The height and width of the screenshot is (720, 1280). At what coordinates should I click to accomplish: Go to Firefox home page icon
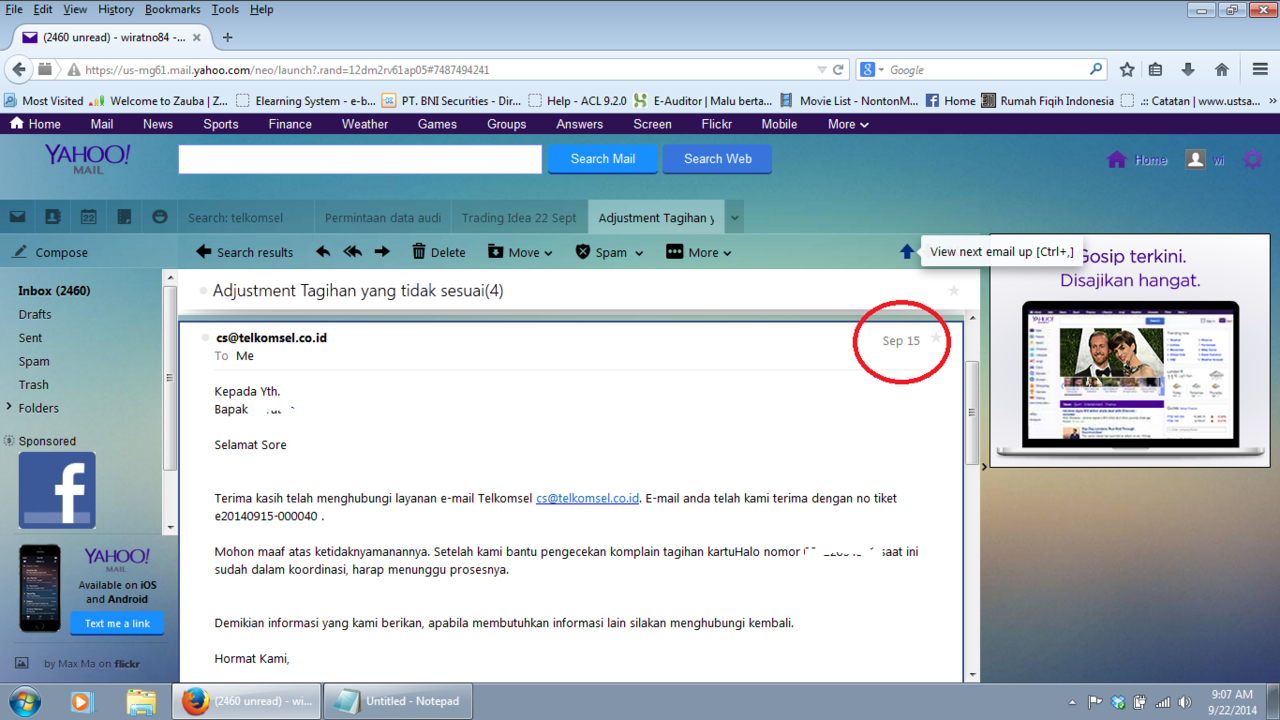click(1221, 70)
